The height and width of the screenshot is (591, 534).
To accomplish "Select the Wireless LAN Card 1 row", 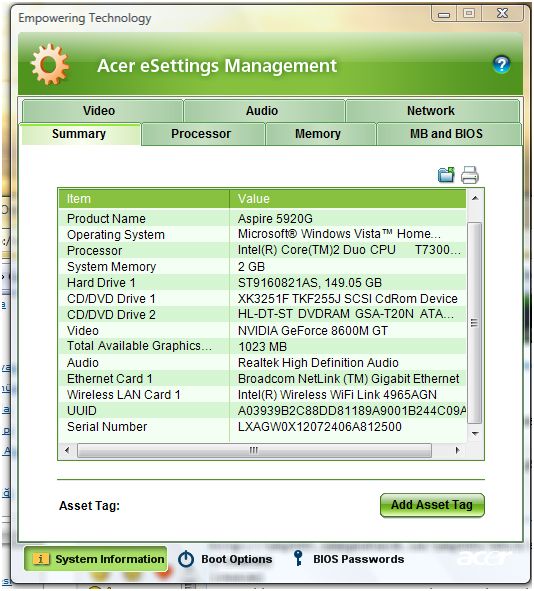I will (262, 395).
